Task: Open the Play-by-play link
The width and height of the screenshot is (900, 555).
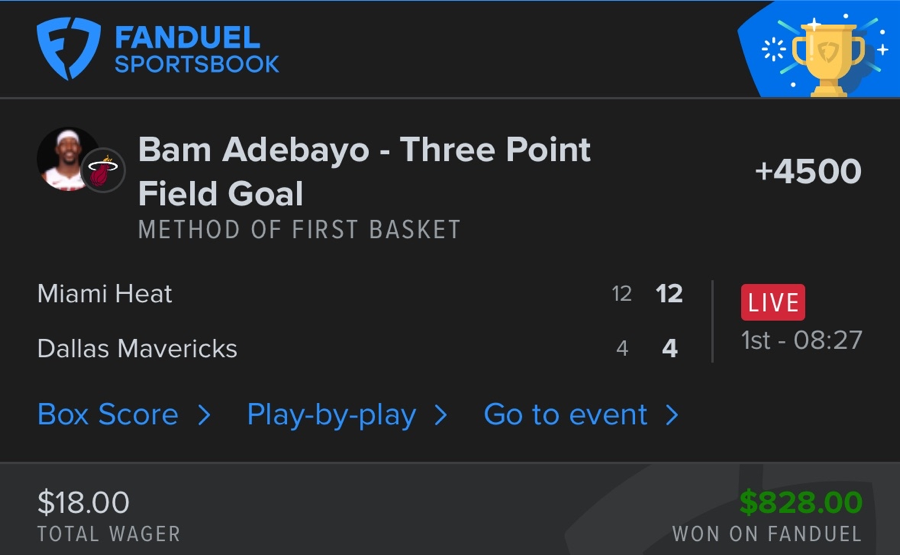Action: (331, 414)
